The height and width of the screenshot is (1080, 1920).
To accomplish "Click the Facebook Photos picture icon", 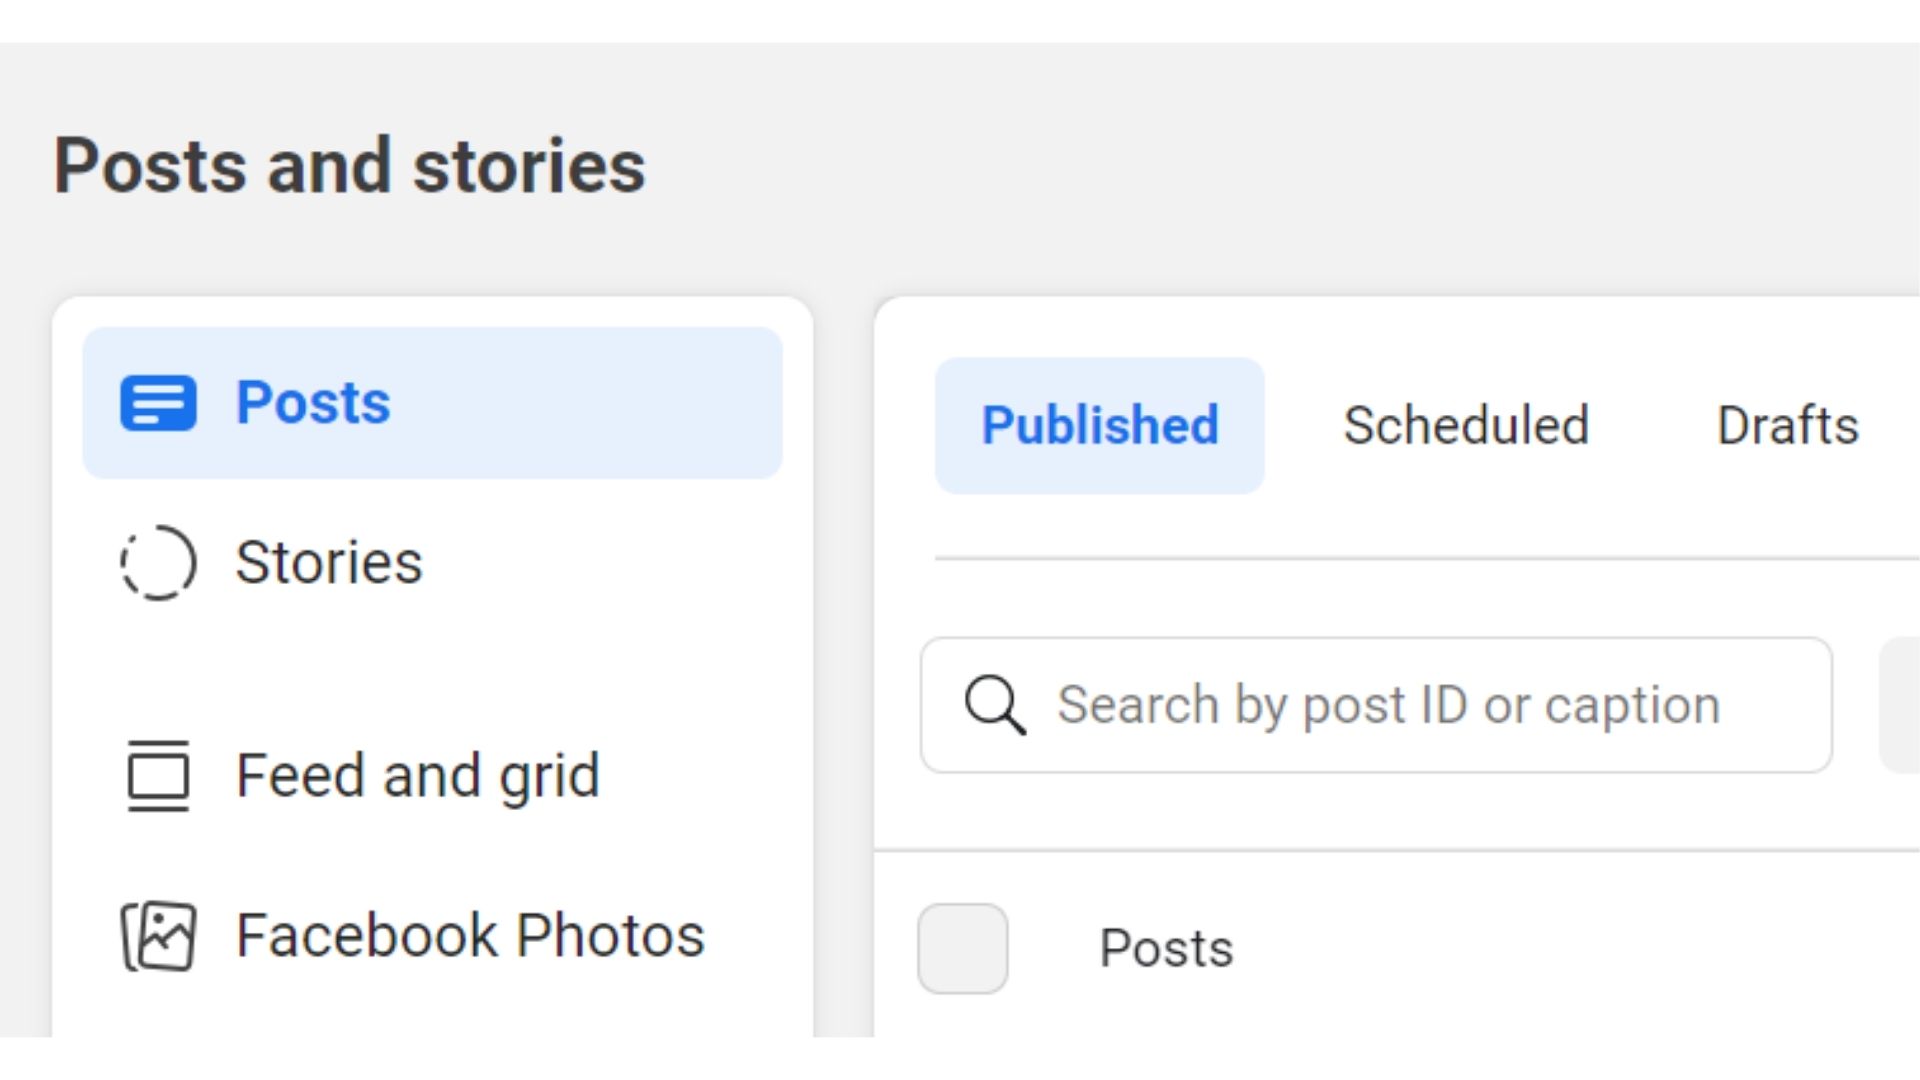I will (158, 936).
